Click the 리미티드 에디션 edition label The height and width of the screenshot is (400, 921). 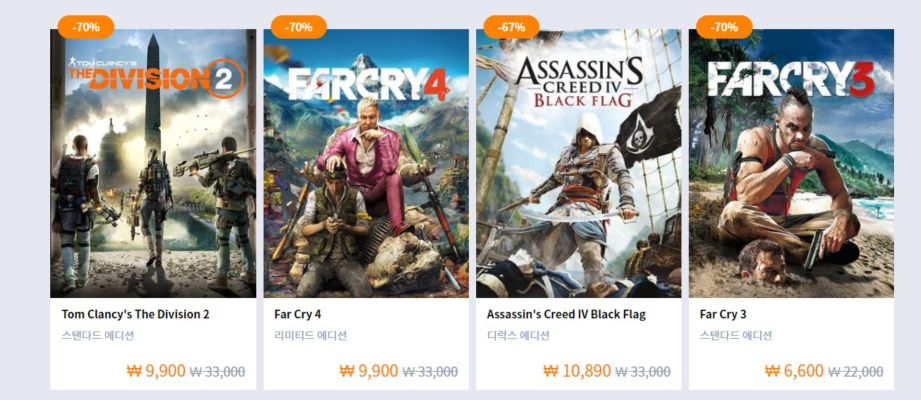point(310,336)
